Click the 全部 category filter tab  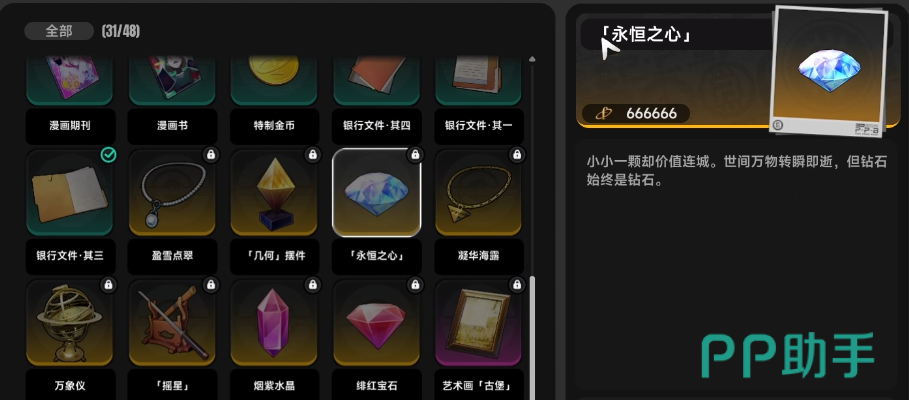coord(59,31)
